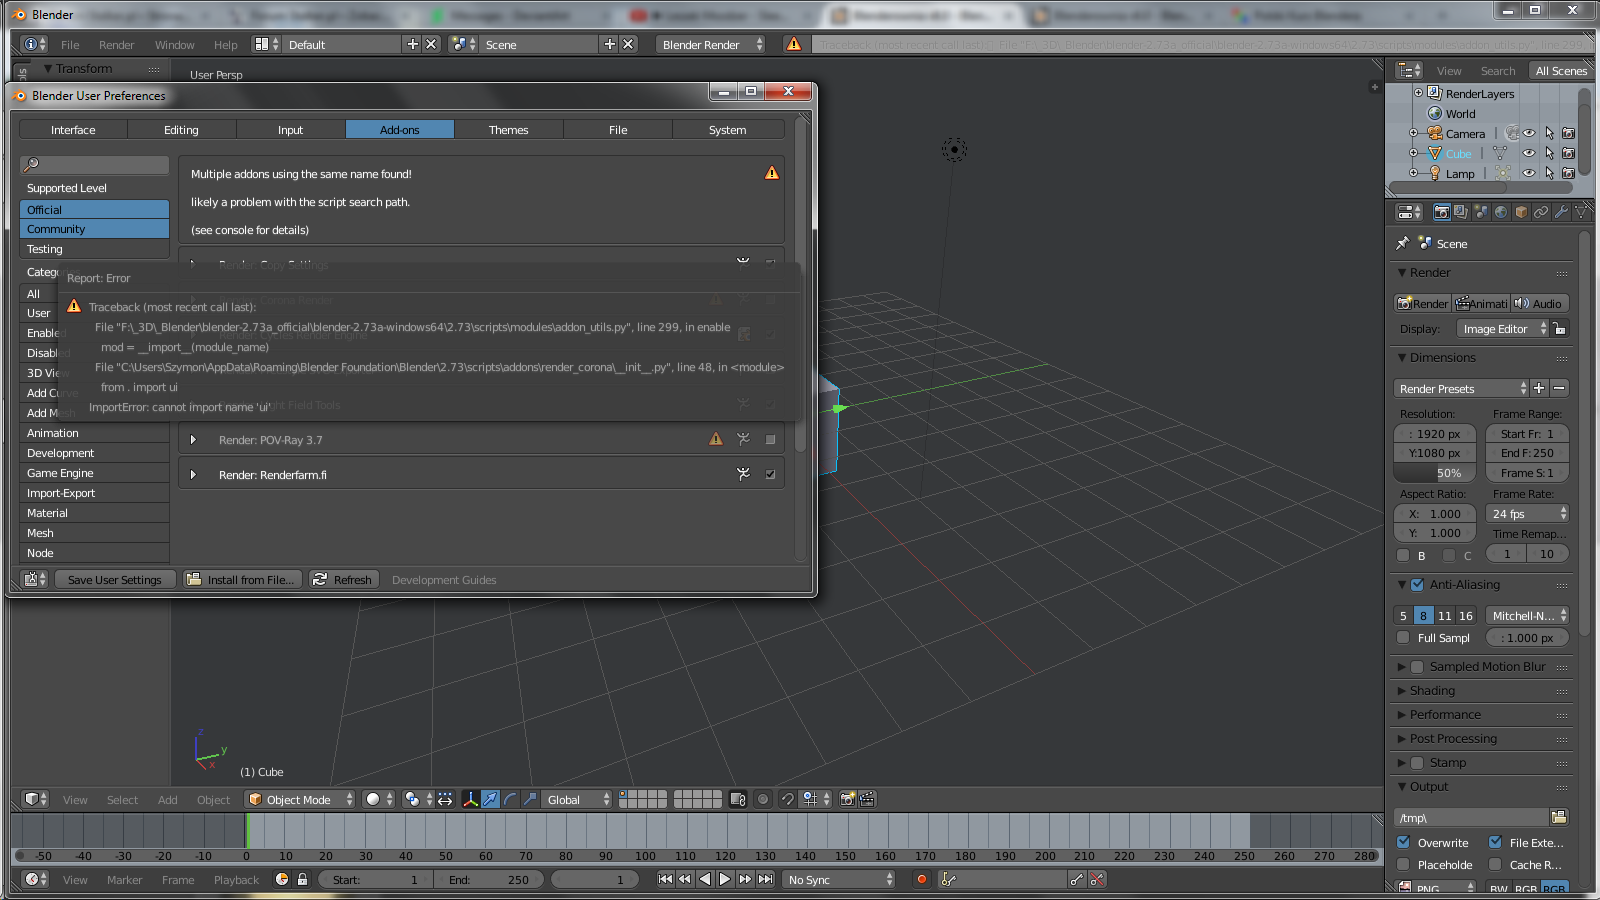Click the Animation render button
Viewport: 1600px width, 900px height.
(1481, 303)
